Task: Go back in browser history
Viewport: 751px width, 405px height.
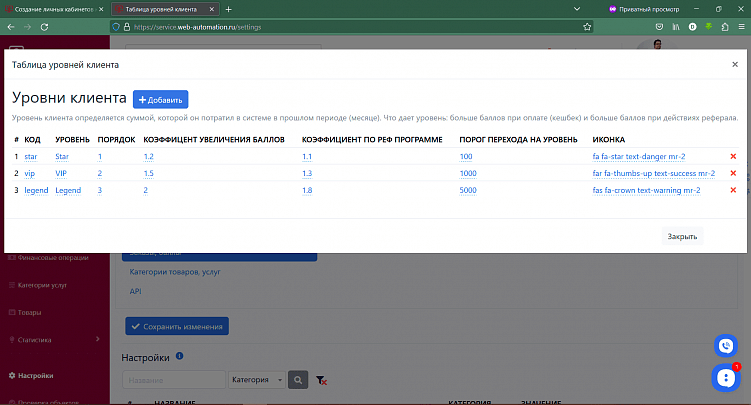Action: click(x=11, y=27)
